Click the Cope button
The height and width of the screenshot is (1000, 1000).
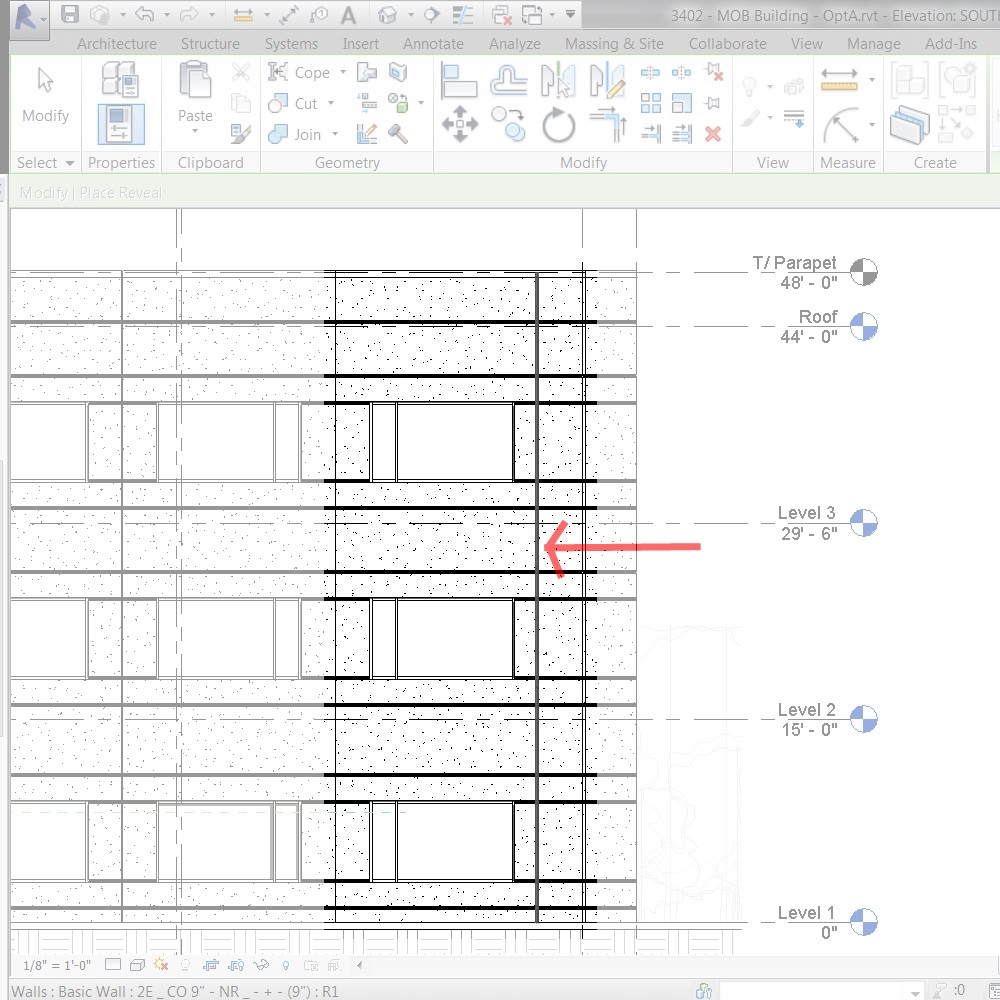point(298,72)
